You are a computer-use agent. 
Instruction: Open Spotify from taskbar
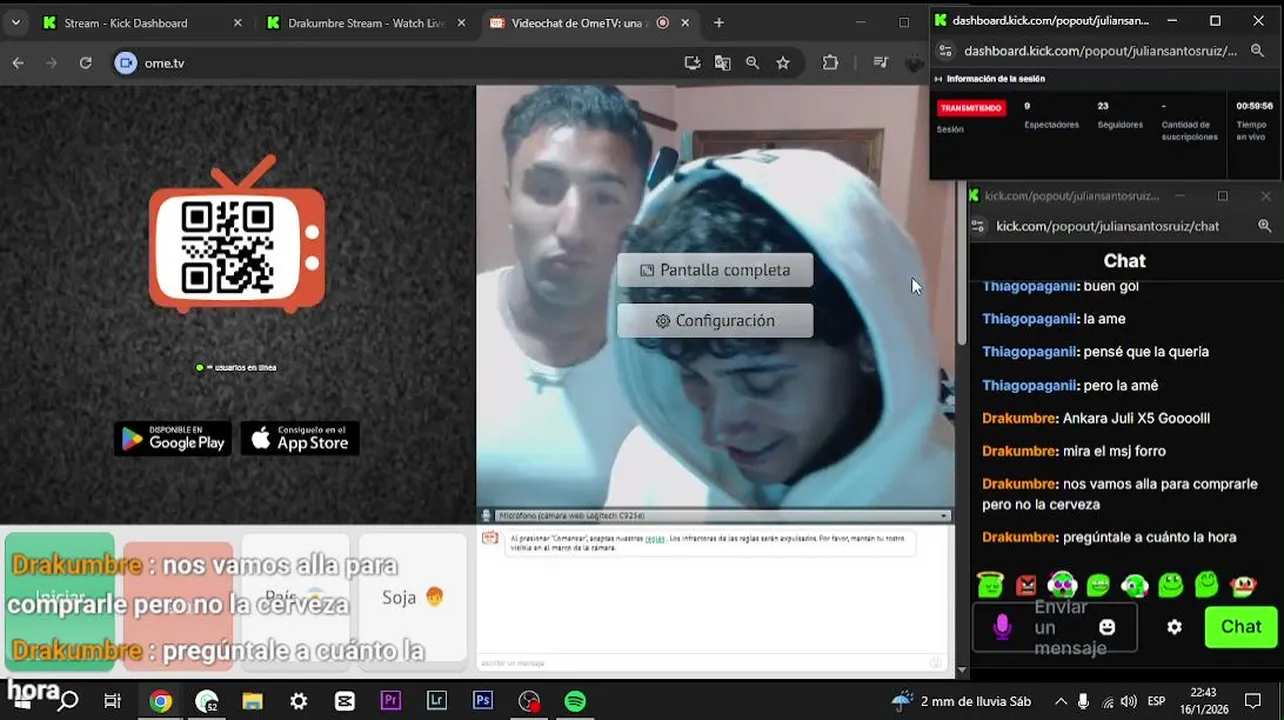click(575, 701)
